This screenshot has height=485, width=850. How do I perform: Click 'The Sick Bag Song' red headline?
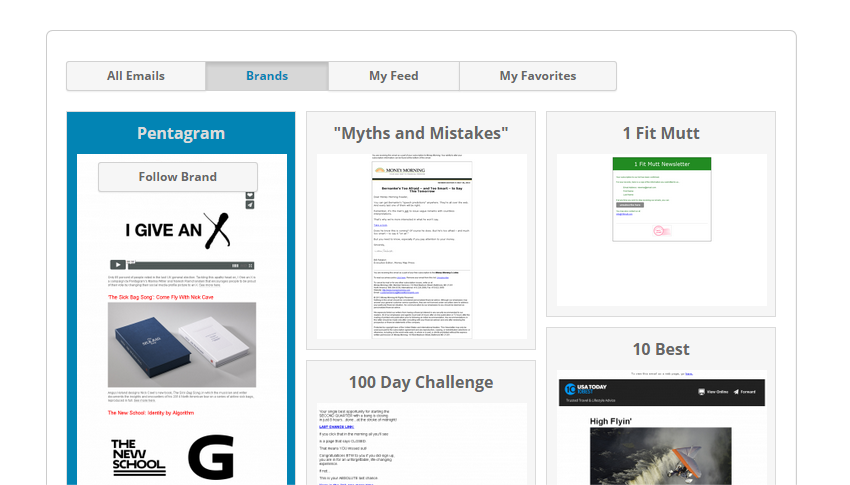click(160, 297)
